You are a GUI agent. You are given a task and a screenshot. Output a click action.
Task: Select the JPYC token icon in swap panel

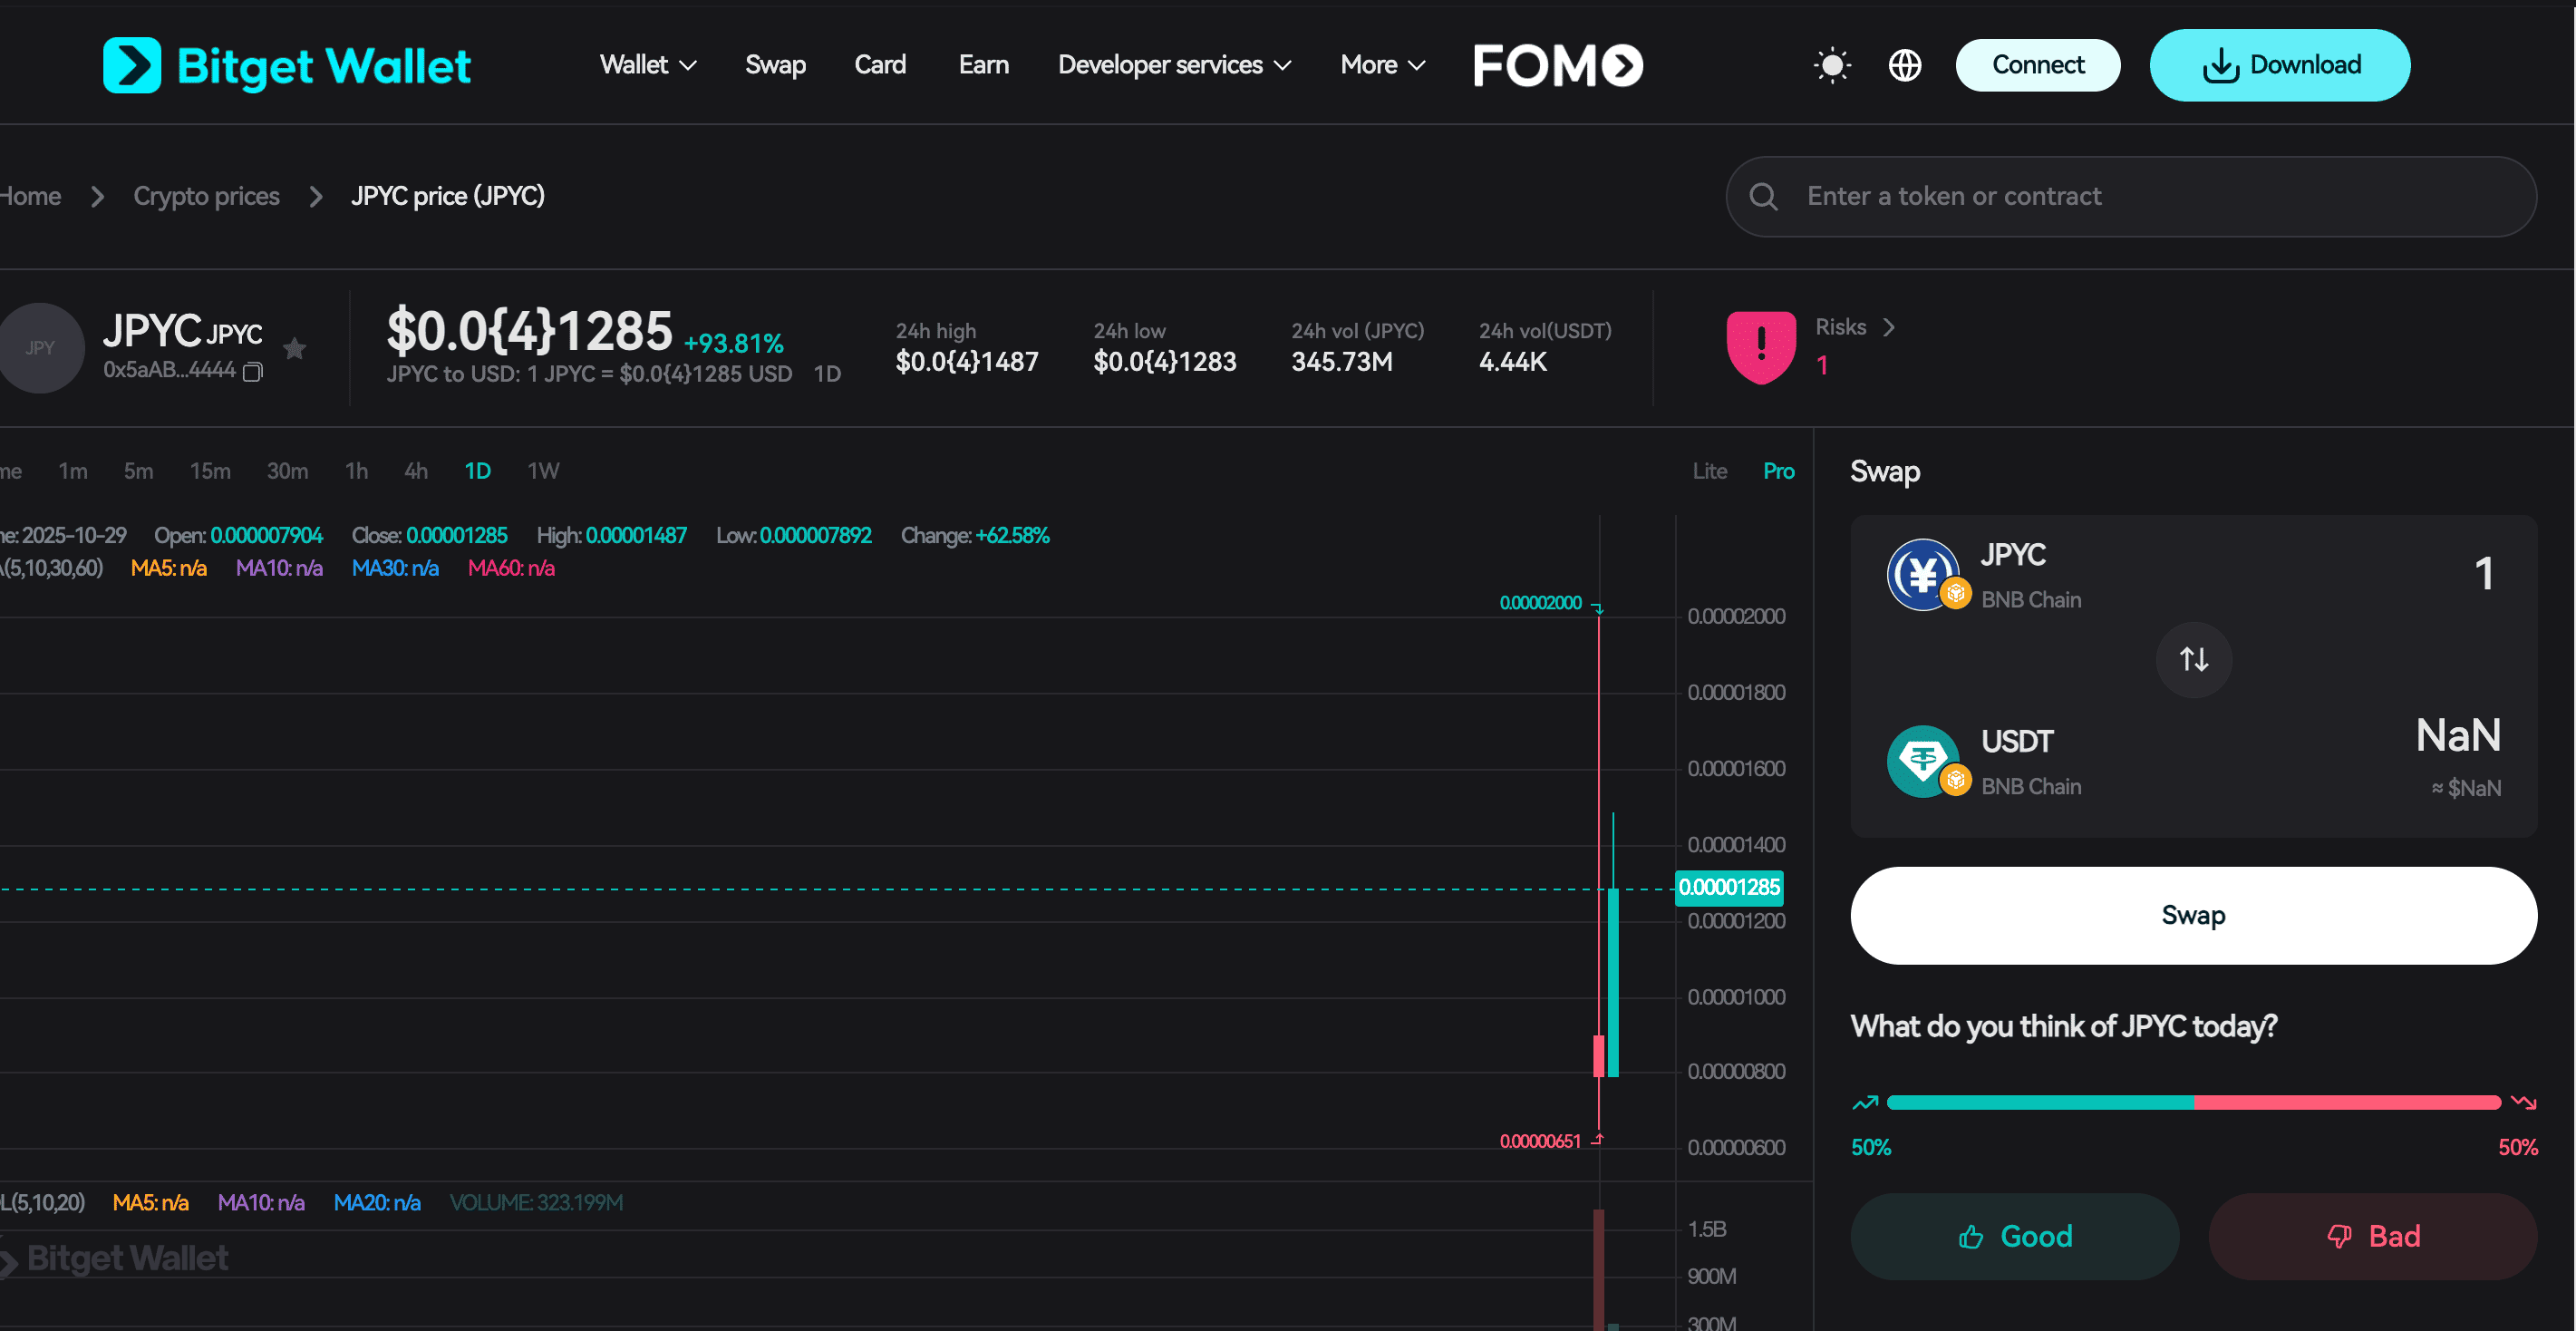[1922, 574]
